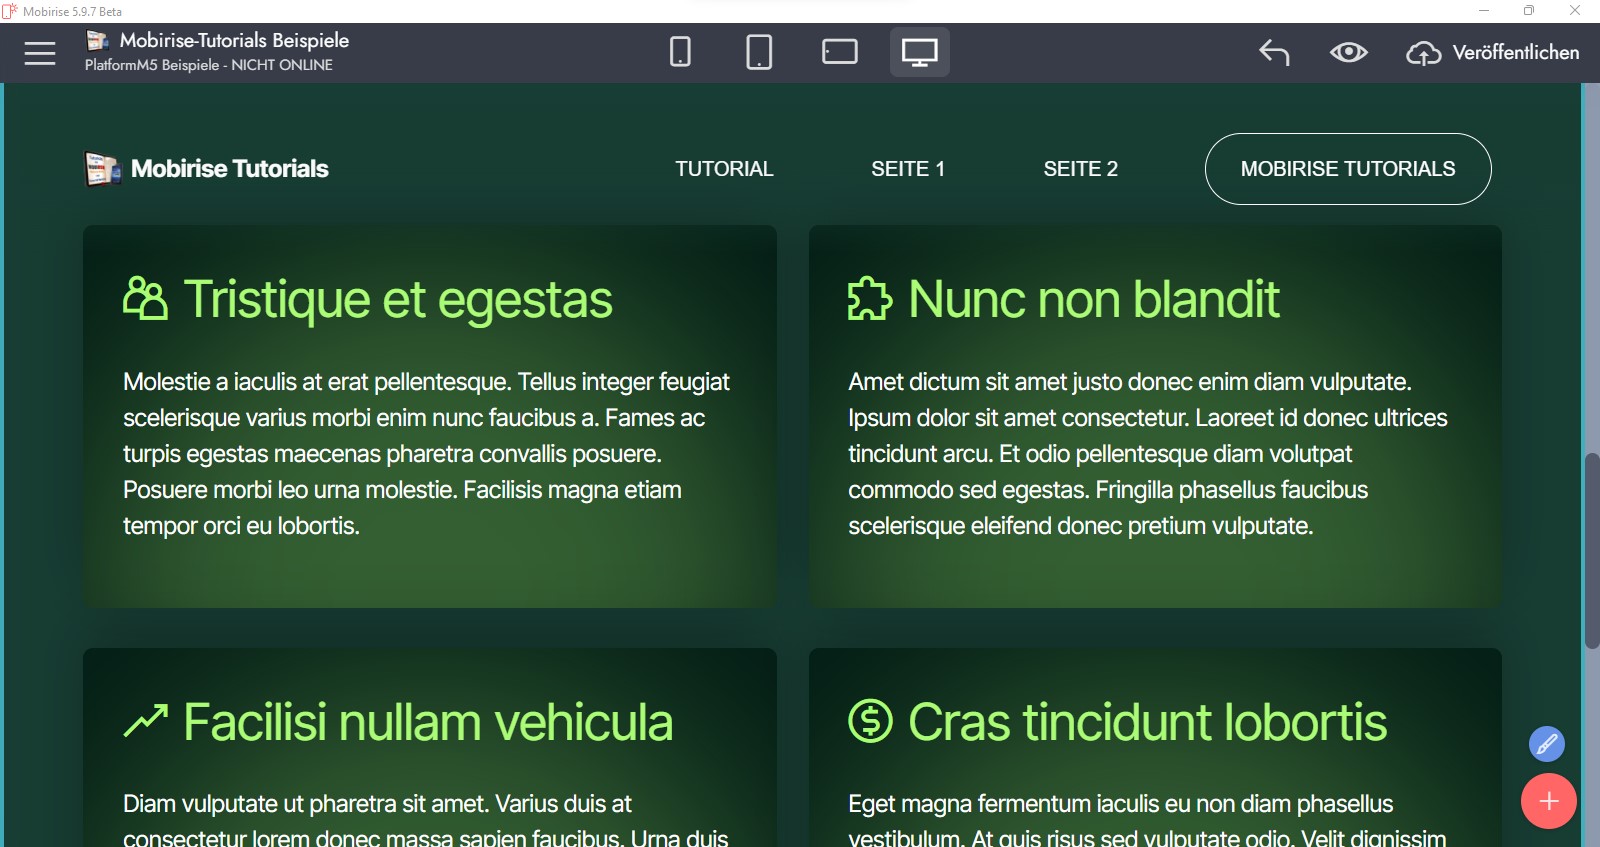Select the heading Facilisi nullam vehicula
This screenshot has height=847, width=1600.
tap(428, 722)
